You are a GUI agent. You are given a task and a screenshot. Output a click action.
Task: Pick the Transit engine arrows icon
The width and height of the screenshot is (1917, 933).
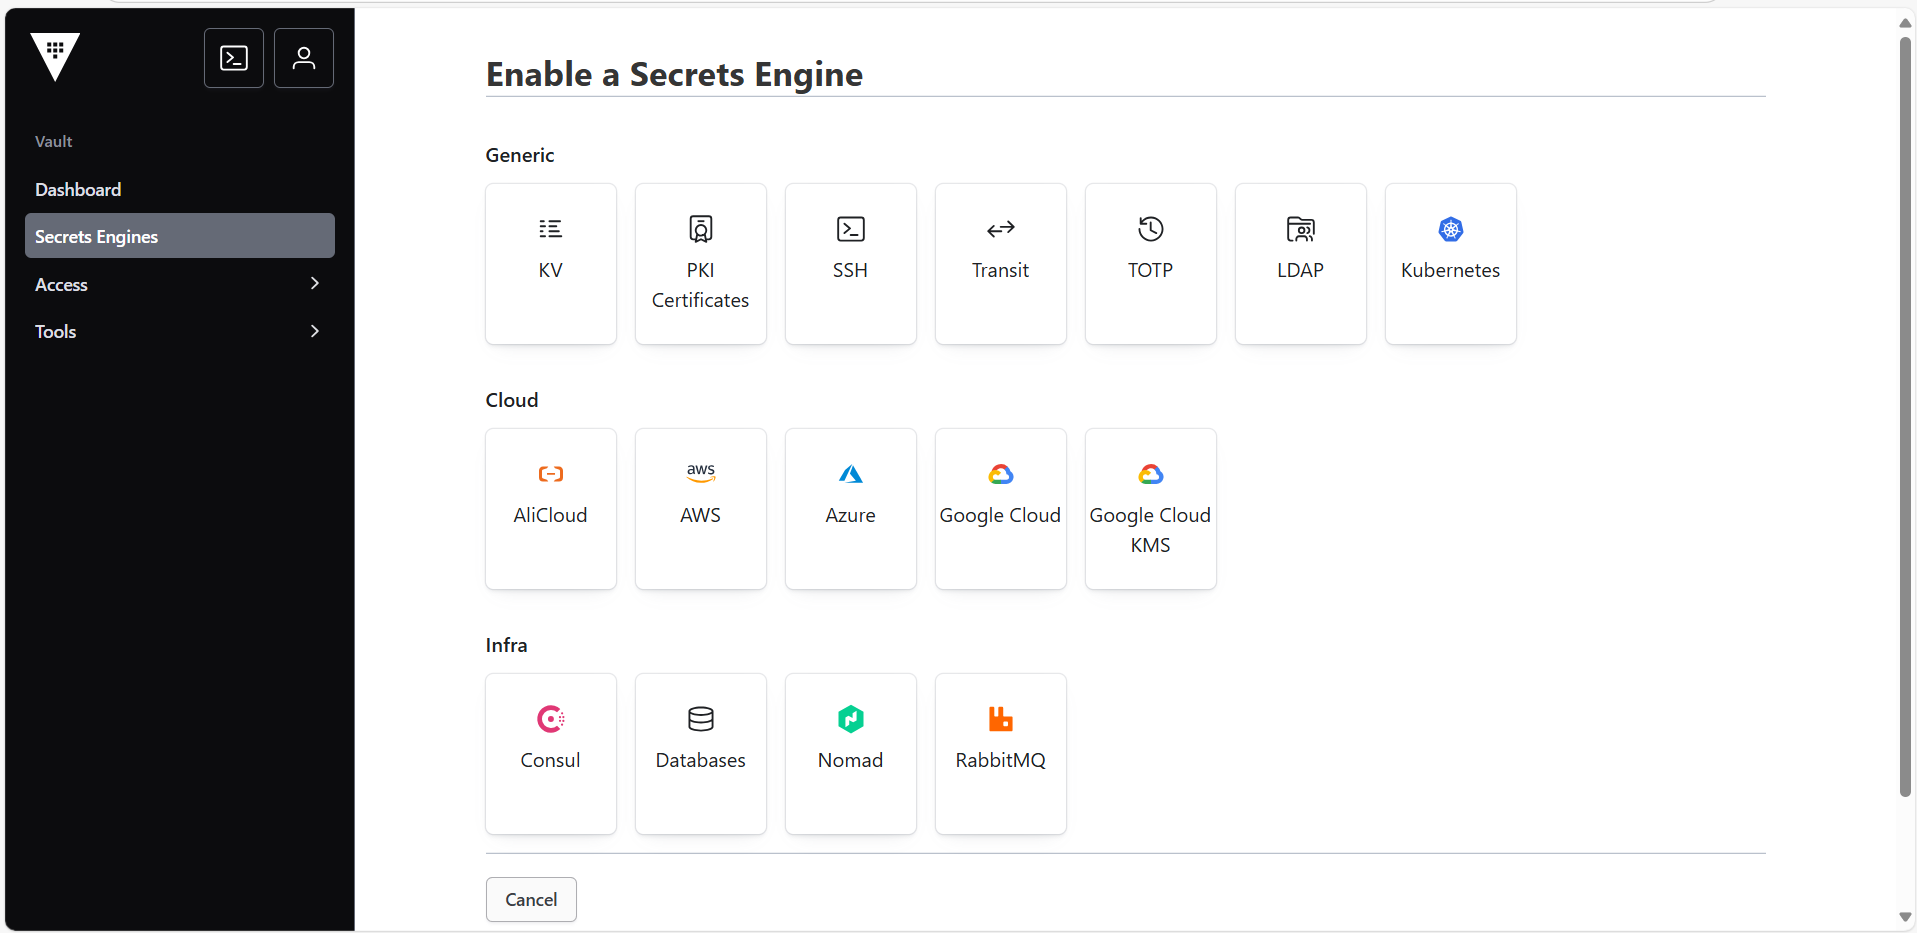point(1001,229)
